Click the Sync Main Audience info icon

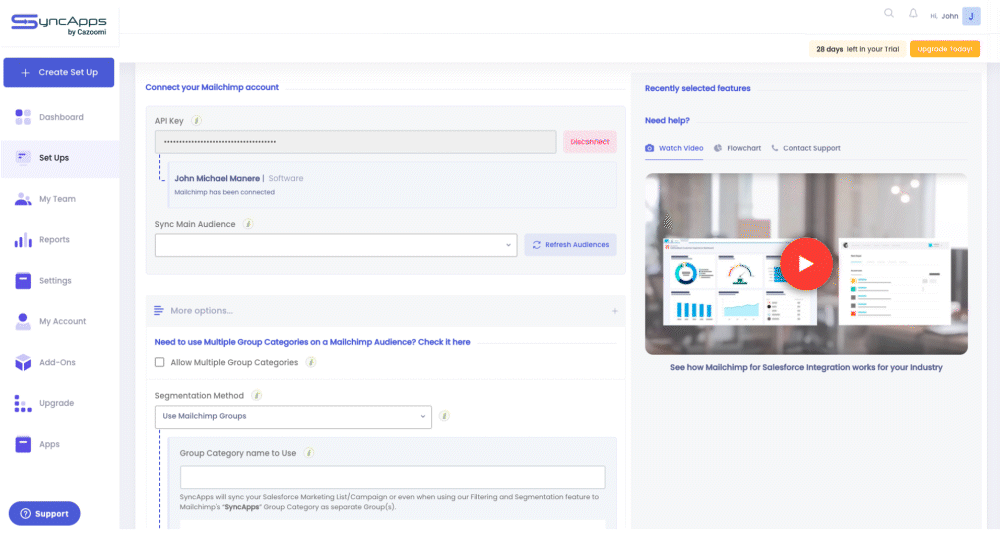click(x=248, y=224)
